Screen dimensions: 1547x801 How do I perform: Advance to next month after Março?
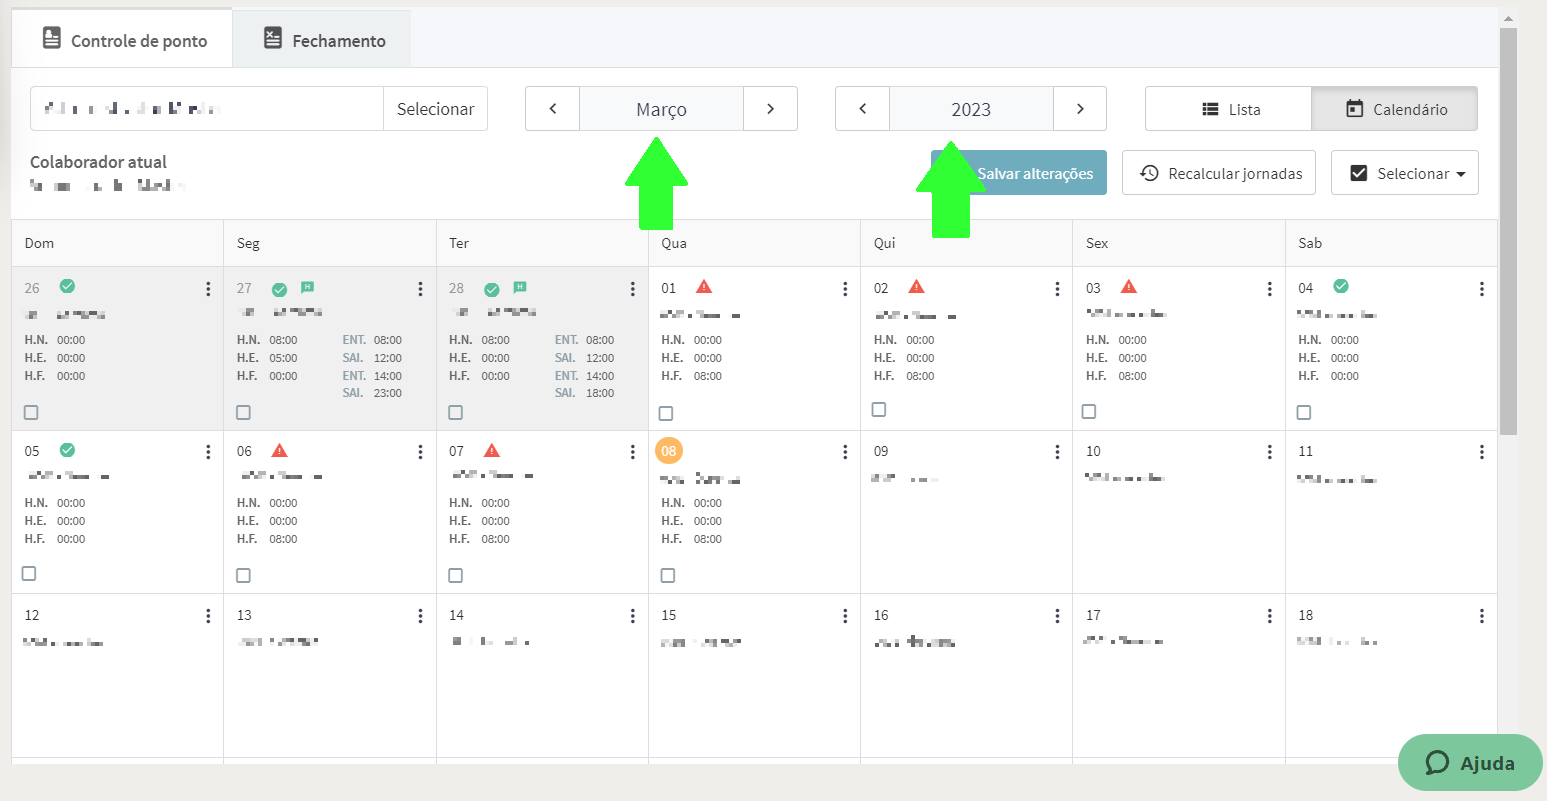[770, 109]
